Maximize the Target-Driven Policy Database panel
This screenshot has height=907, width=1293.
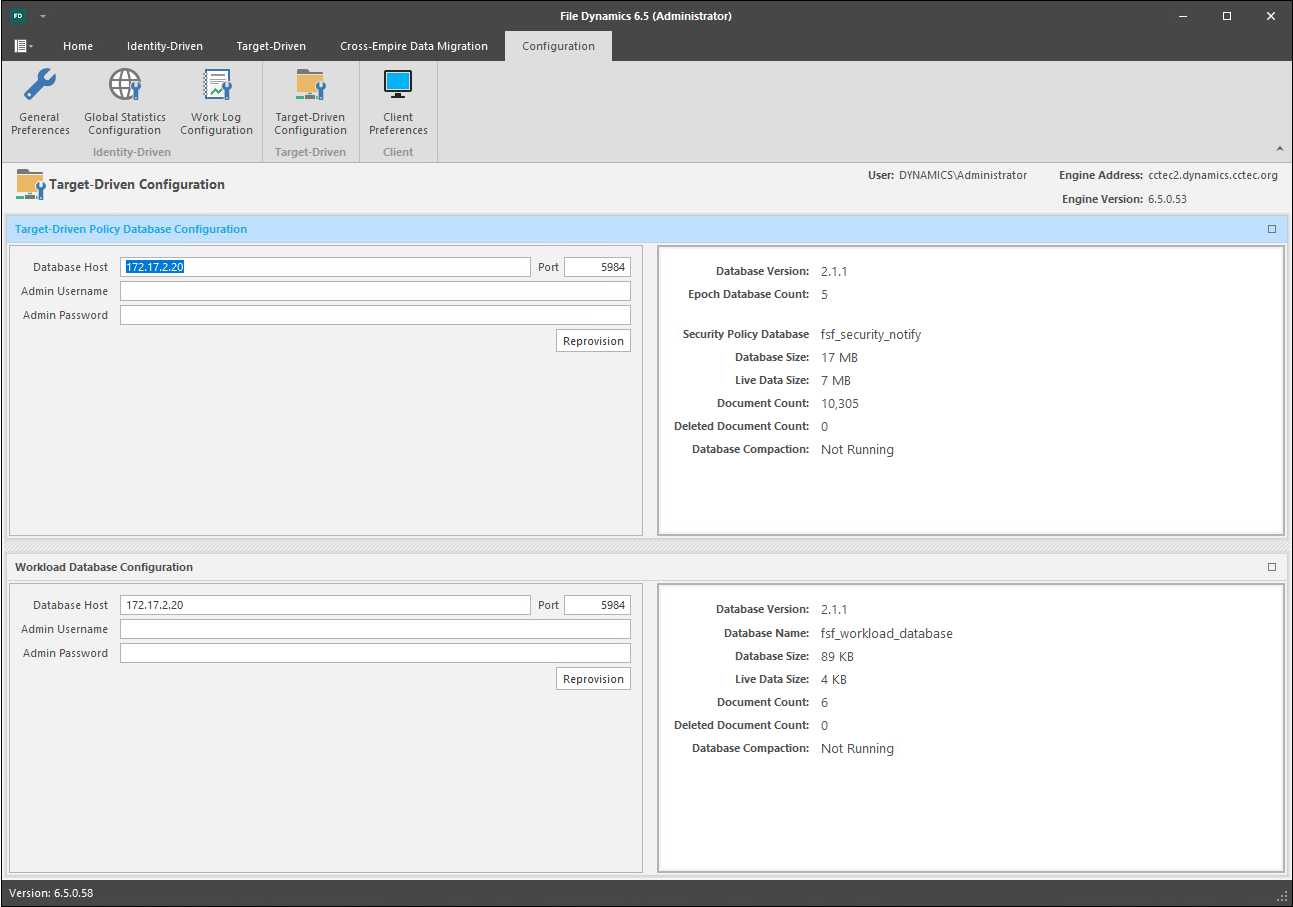(x=1272, y=229)
